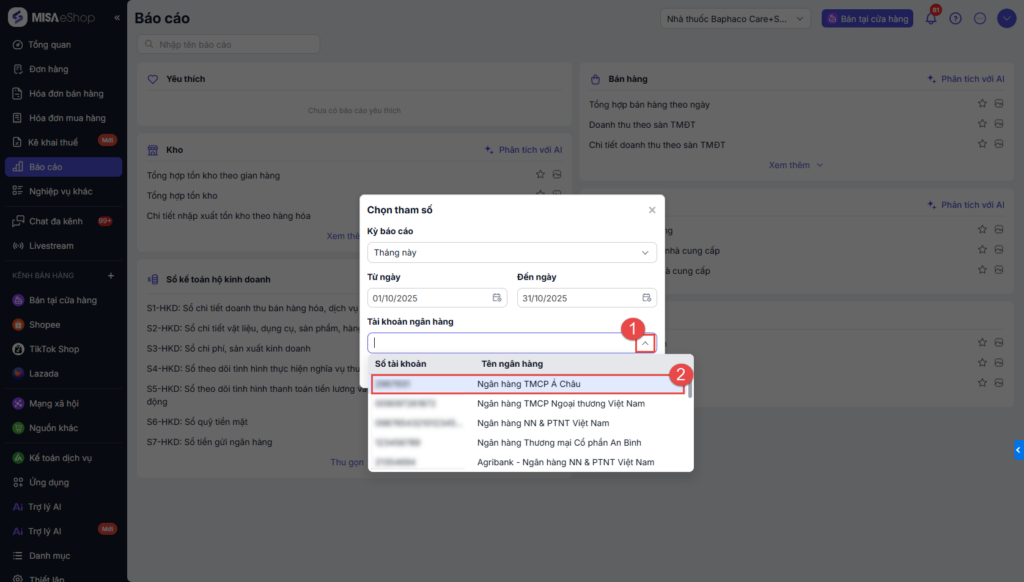Viewport: 1024px width, 582px height.
Task: Click the MISA eShop logo
Action: (x=52, y=17)
